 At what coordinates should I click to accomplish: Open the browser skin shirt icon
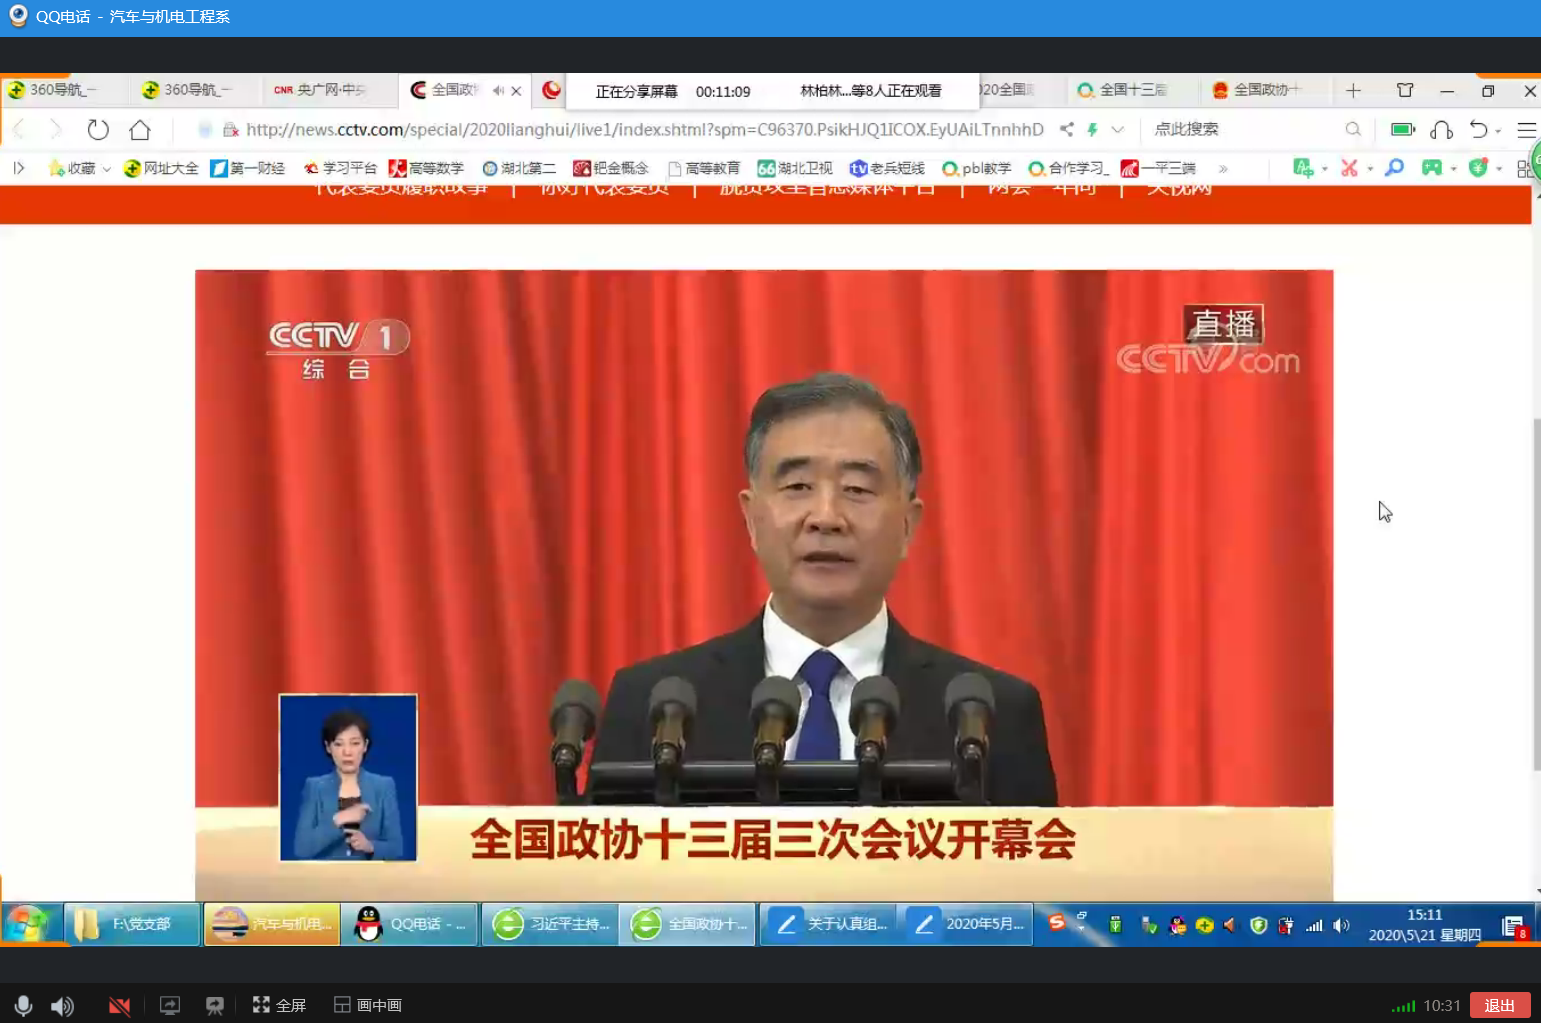click(1405, 90)
